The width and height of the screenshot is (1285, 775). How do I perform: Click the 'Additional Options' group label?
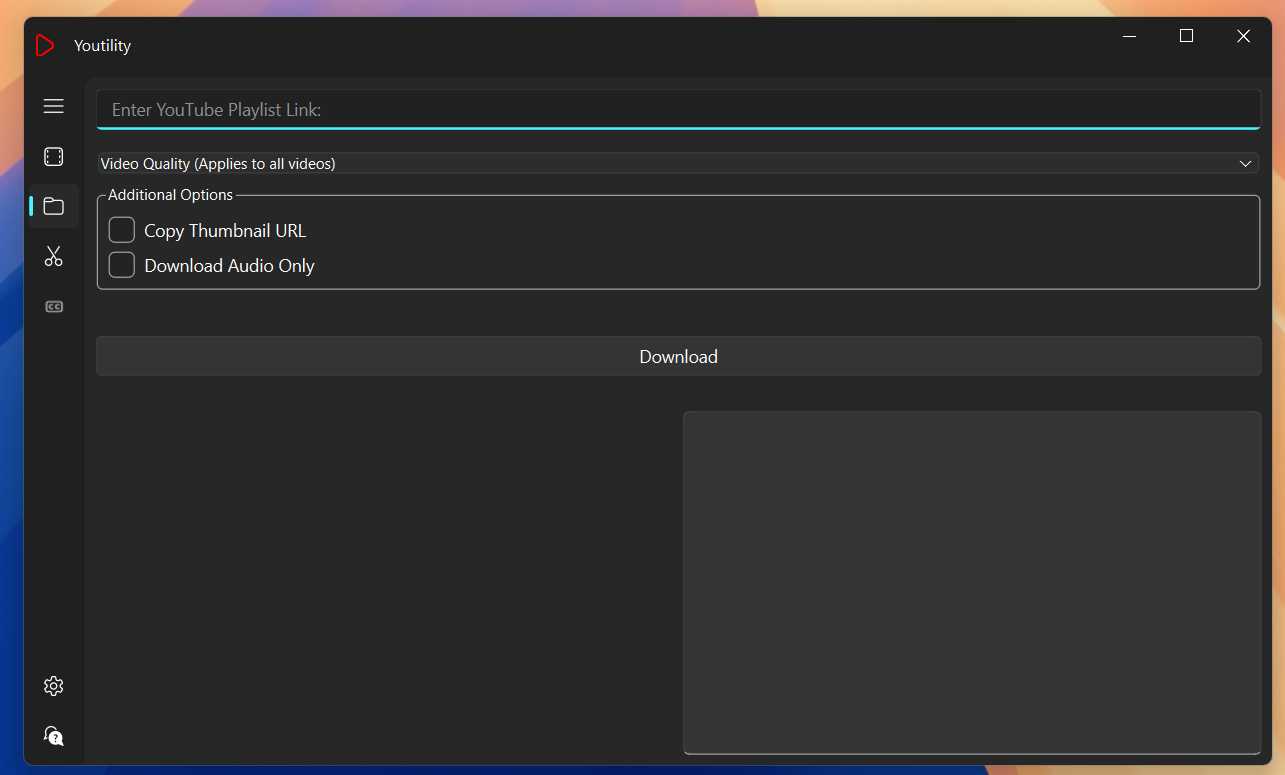(x=170, y=195)
